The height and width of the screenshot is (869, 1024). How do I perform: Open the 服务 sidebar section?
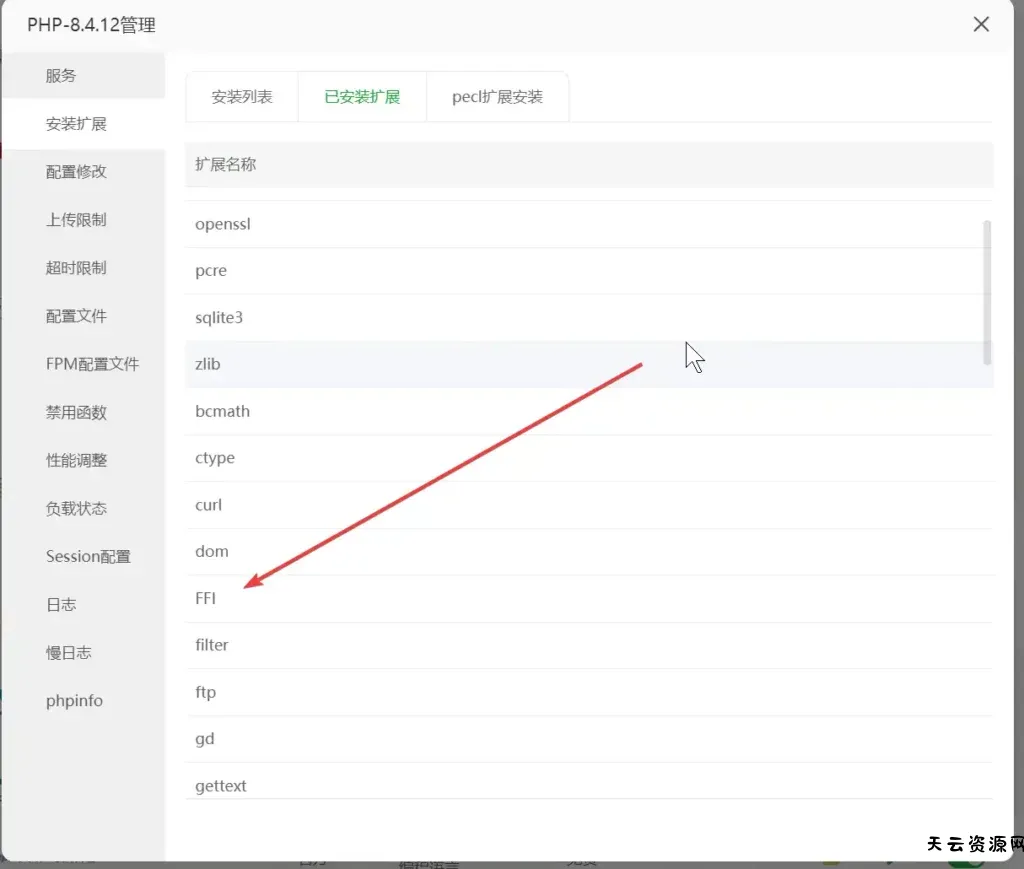(61, 76)
